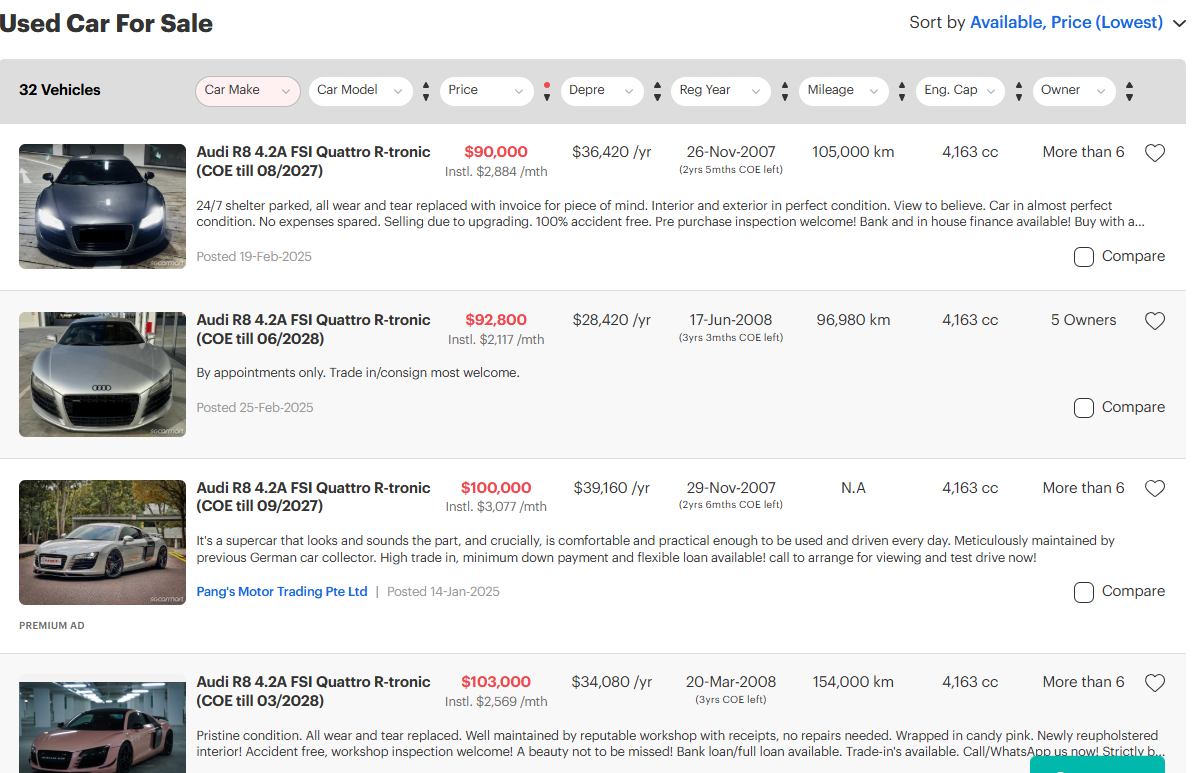This screenshot has height=773, width=1202.
Task: Sort Eng. Cap ascending with up arrow
Action: click(1018, 85)
